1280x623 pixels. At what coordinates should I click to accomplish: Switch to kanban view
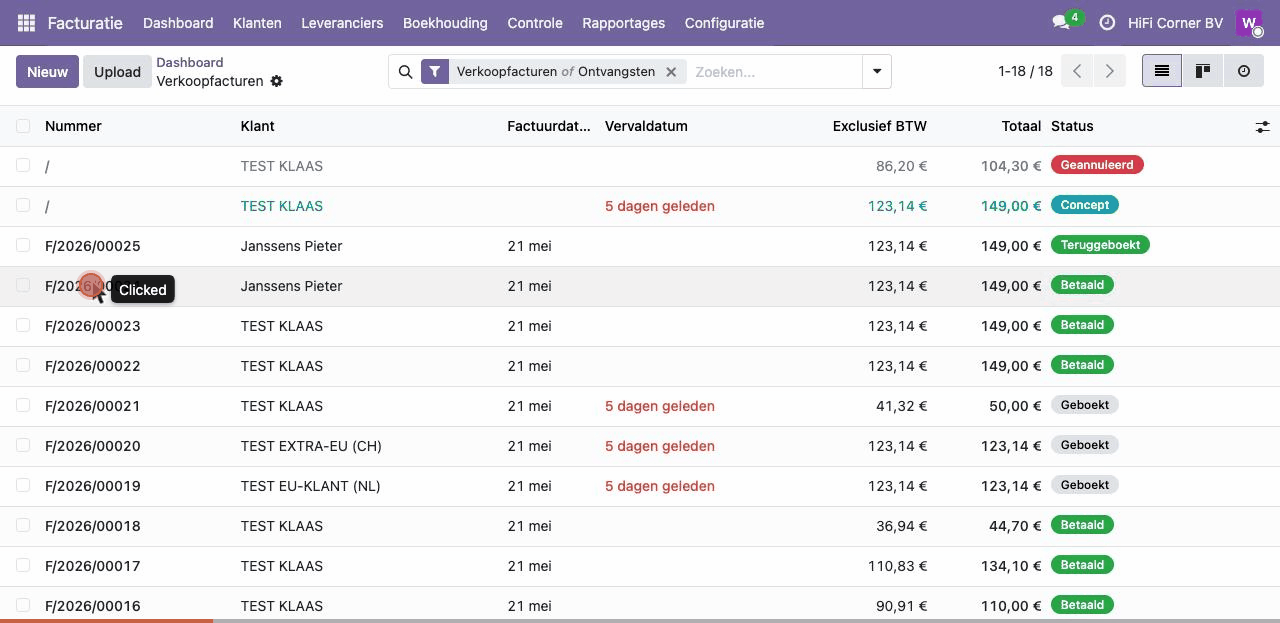coord(1203,71)
